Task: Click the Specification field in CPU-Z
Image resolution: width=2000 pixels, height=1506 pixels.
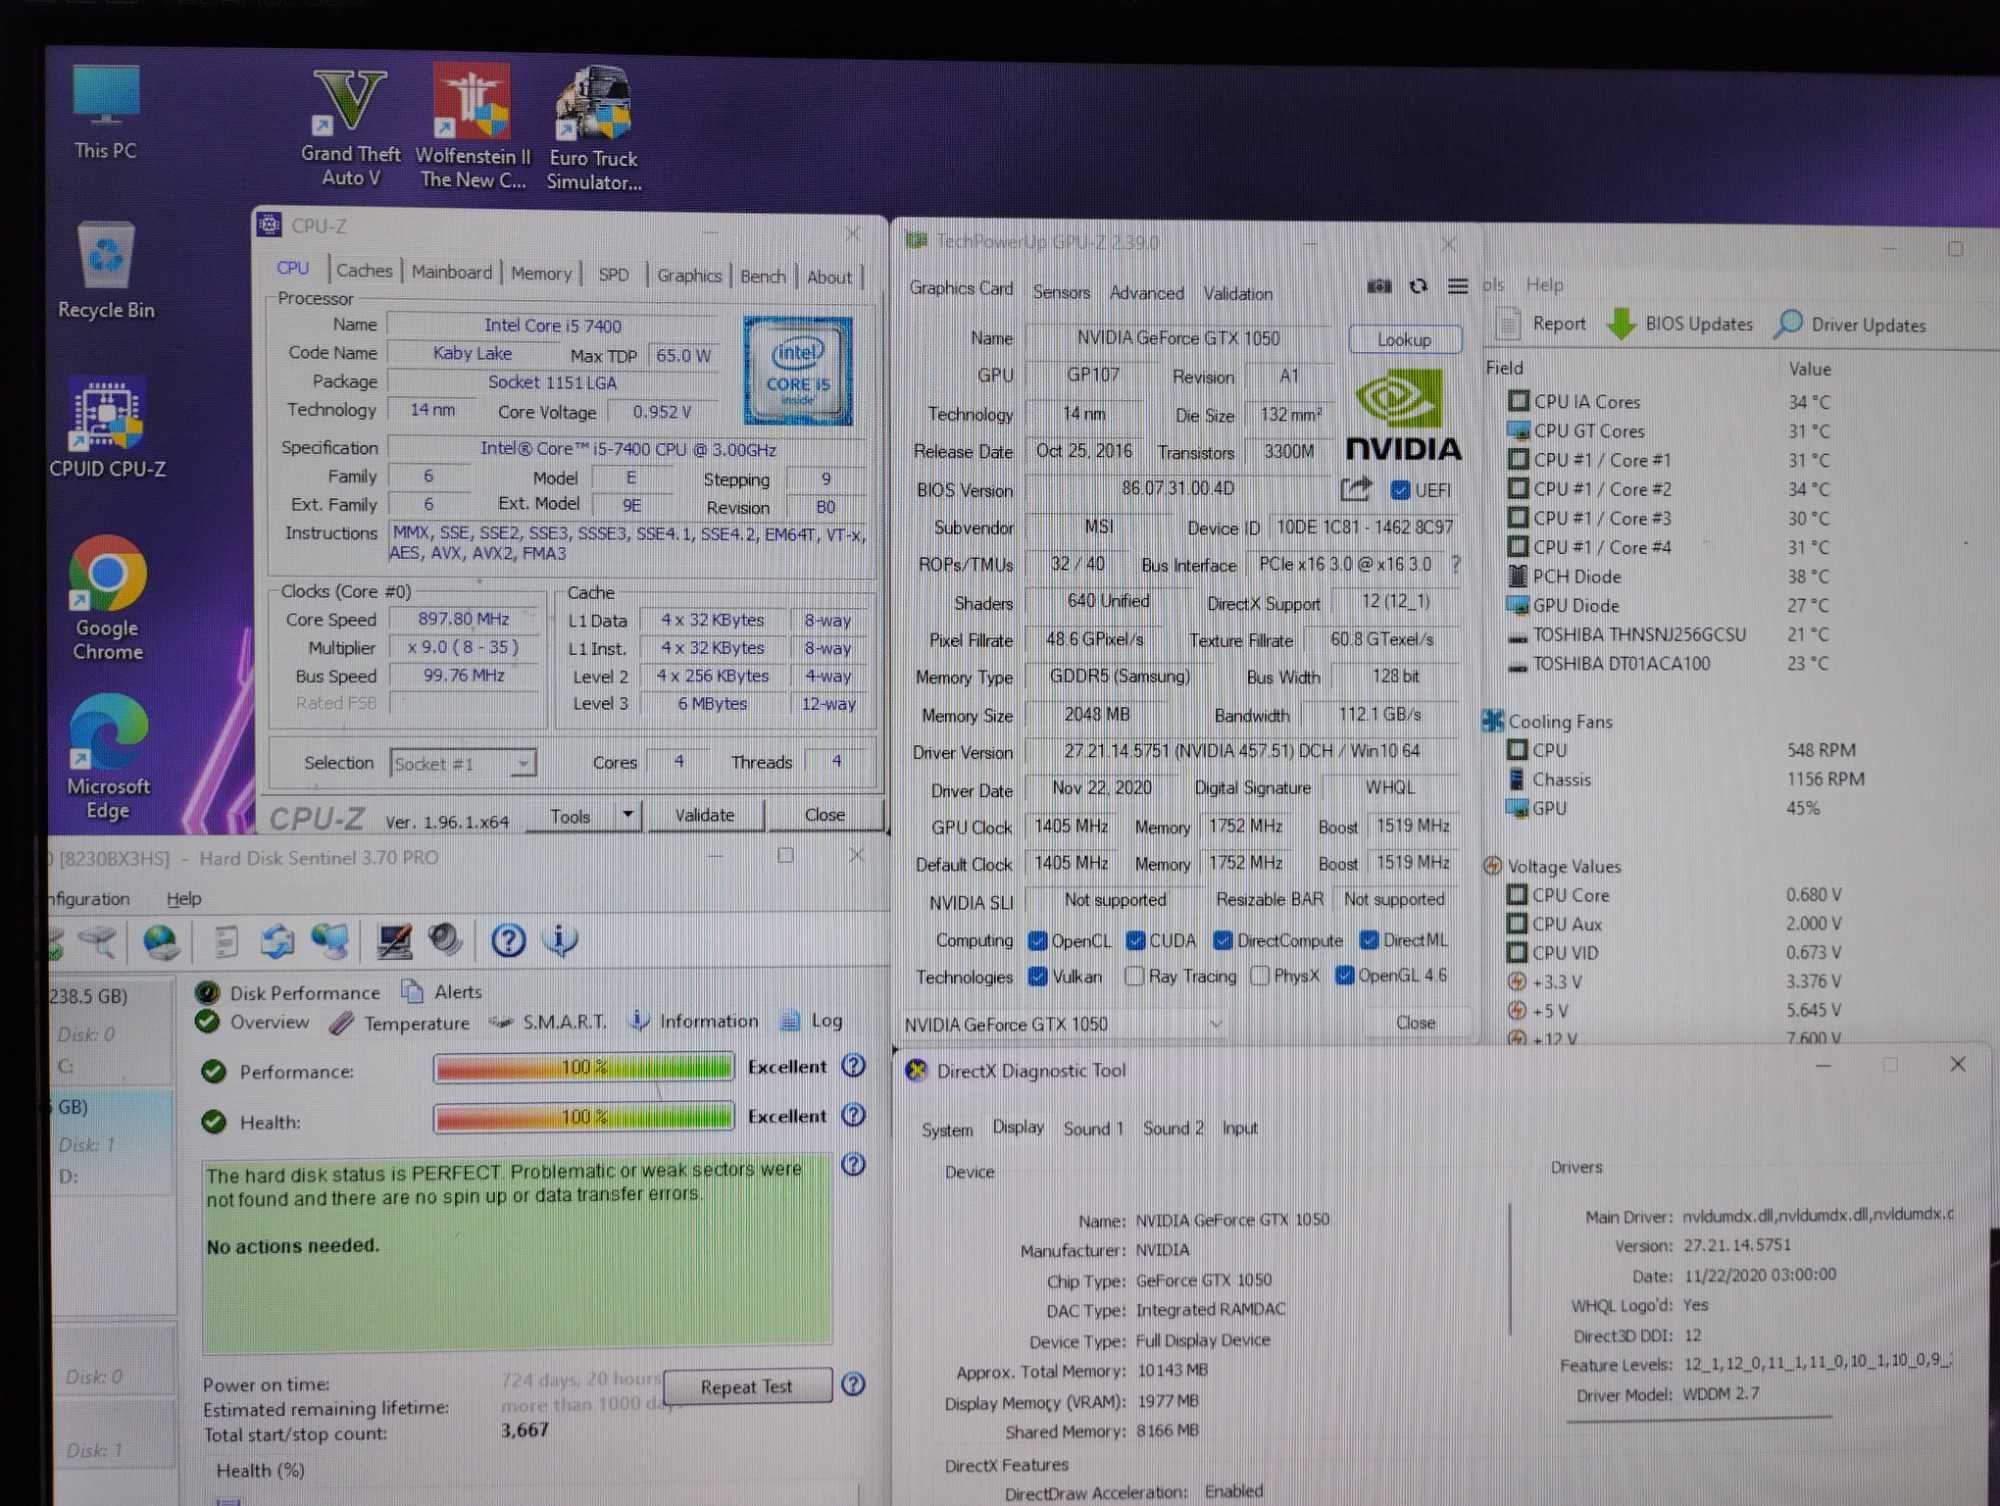Action: tap(629, 449)
